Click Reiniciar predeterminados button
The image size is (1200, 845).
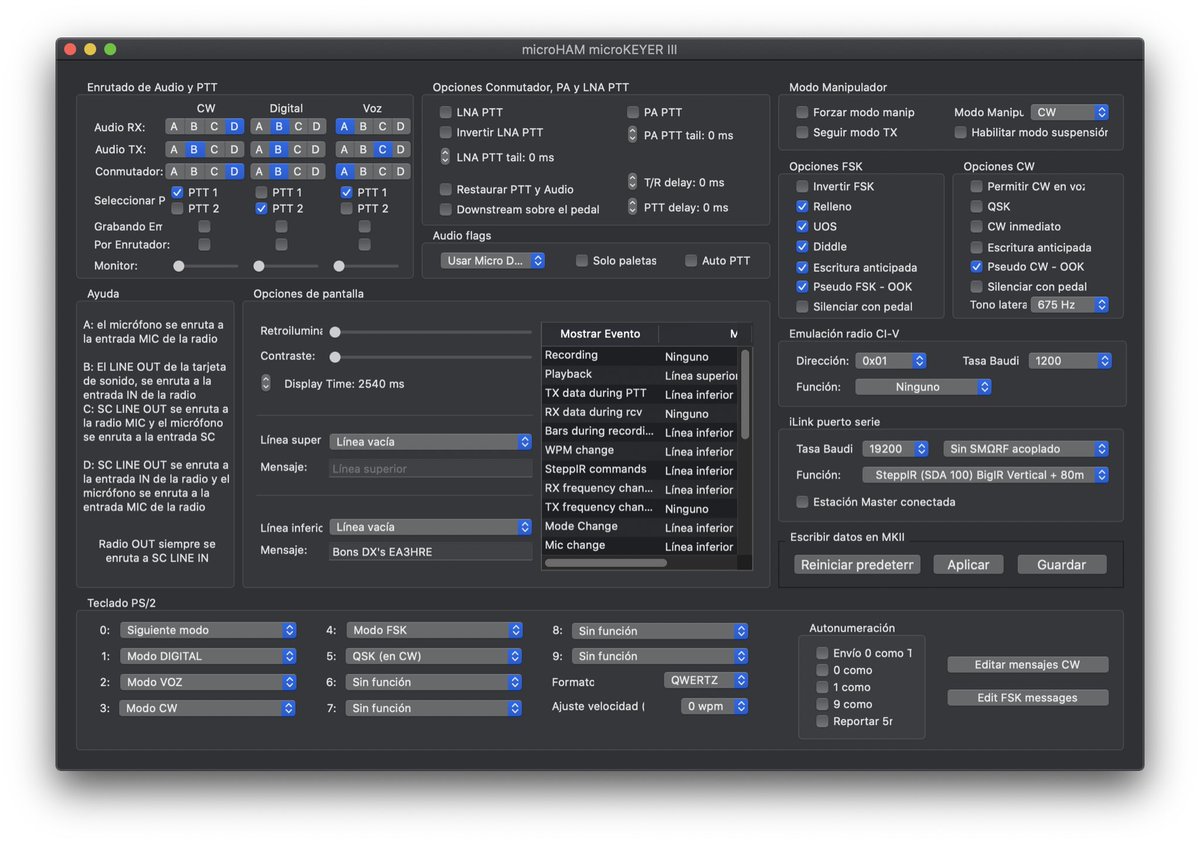pyautogui.click(x=857, y=565)
